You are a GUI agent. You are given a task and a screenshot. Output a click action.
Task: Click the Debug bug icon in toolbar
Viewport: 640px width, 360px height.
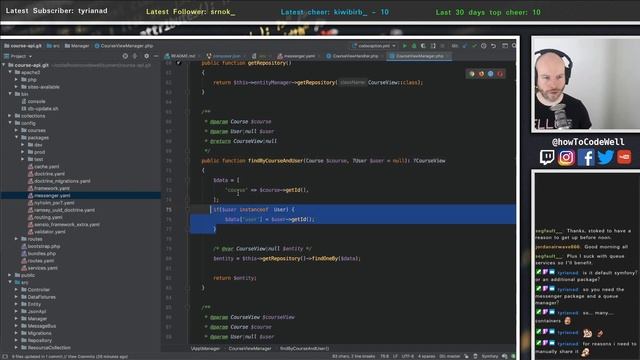point(414,46)
